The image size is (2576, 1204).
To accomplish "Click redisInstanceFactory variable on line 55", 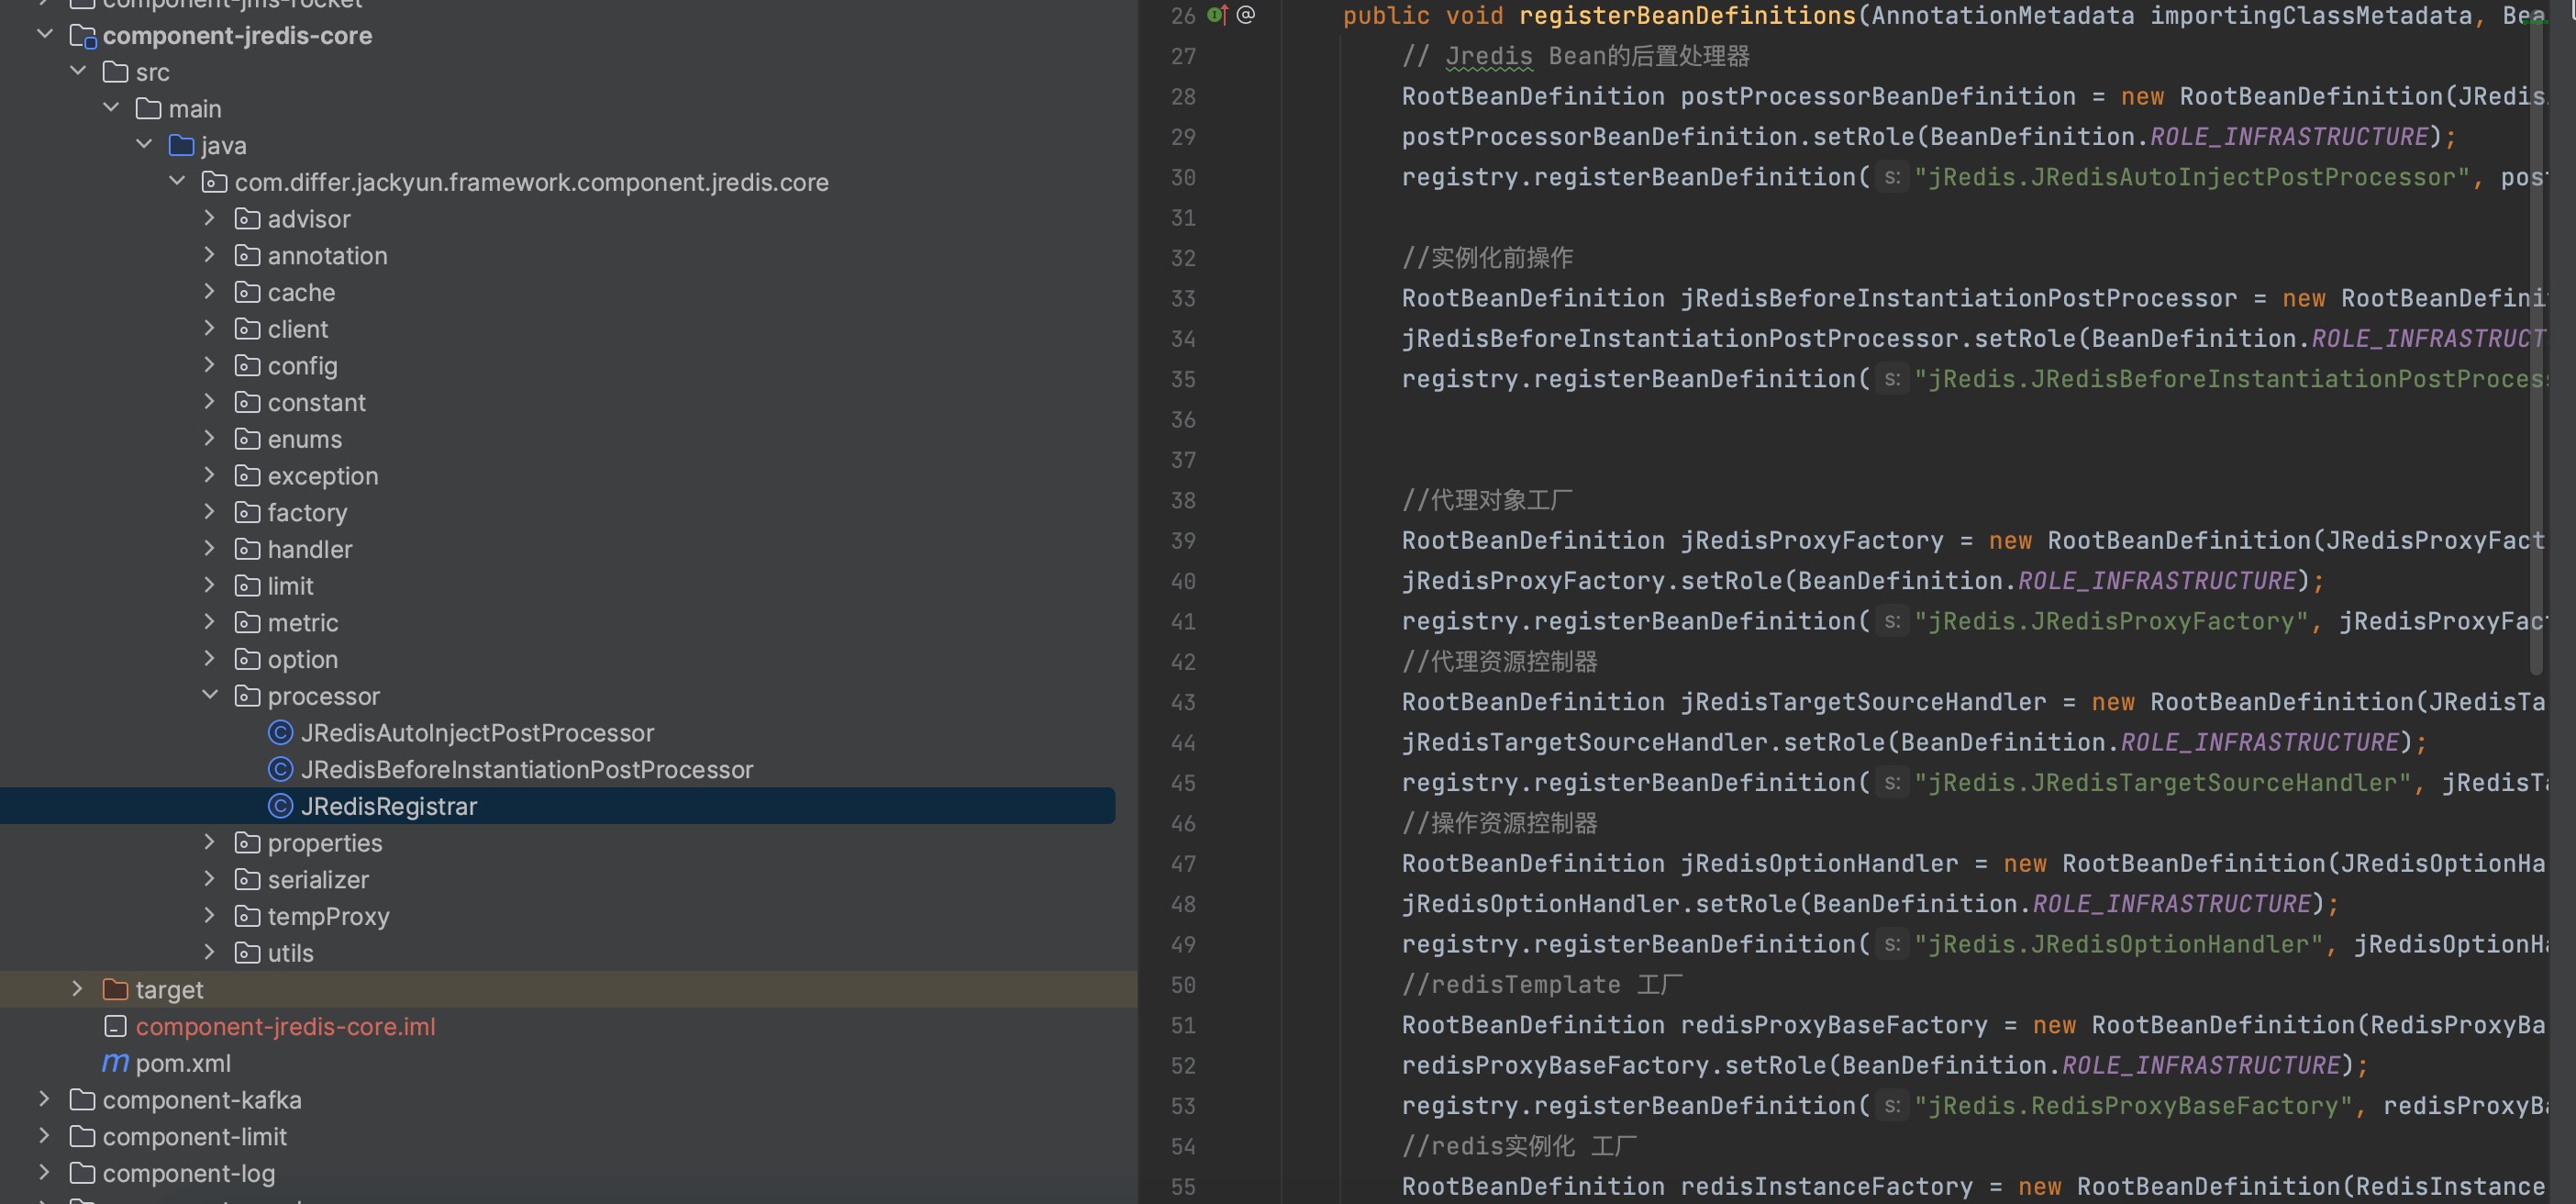I will (x=1826, y=1187).
